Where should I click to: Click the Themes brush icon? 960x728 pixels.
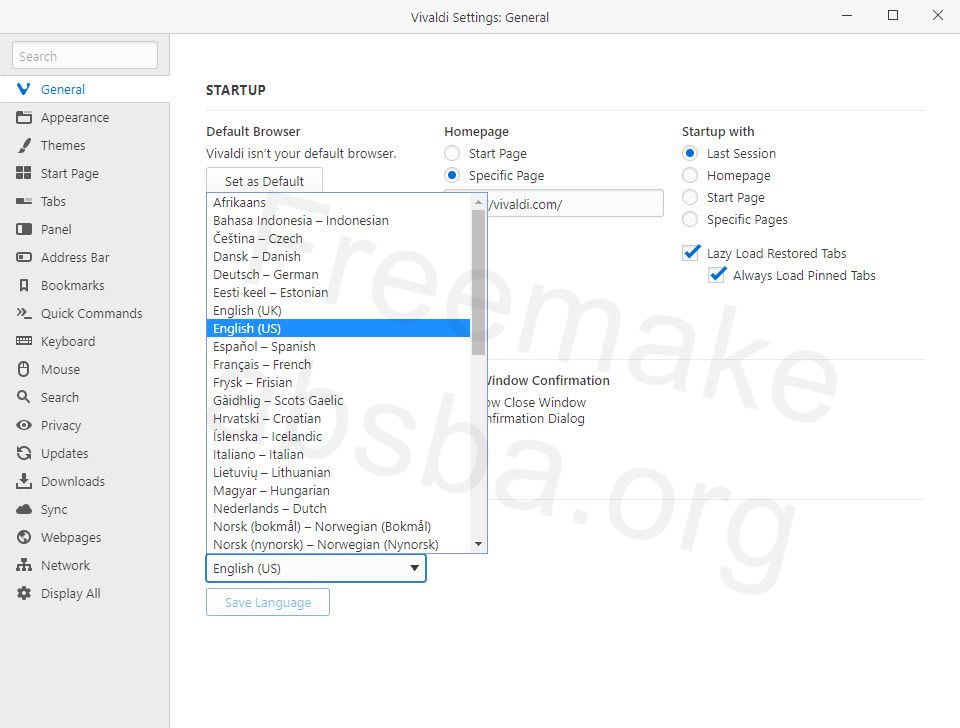(x=24, y=145)
